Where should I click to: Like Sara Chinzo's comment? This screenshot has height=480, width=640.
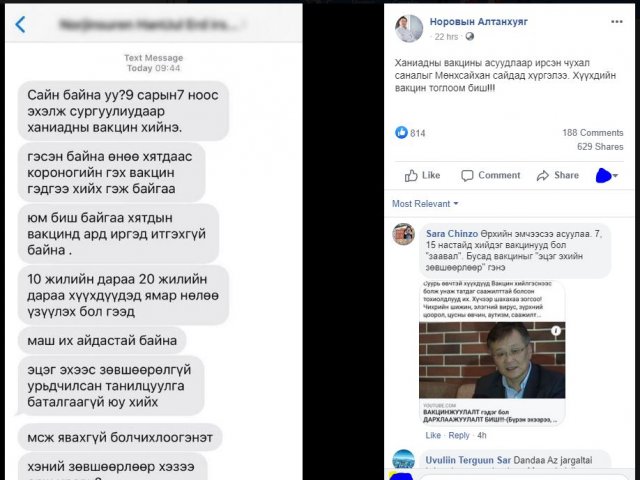pos(433,436)
